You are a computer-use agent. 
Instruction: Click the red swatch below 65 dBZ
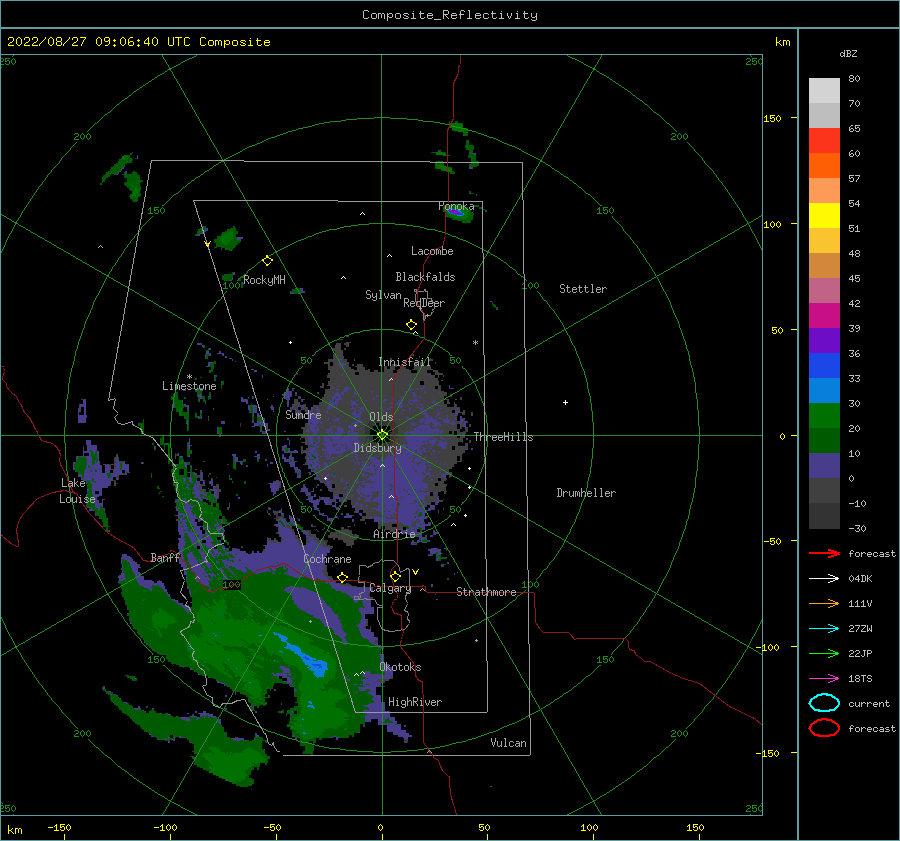click(x=824, y=141)
